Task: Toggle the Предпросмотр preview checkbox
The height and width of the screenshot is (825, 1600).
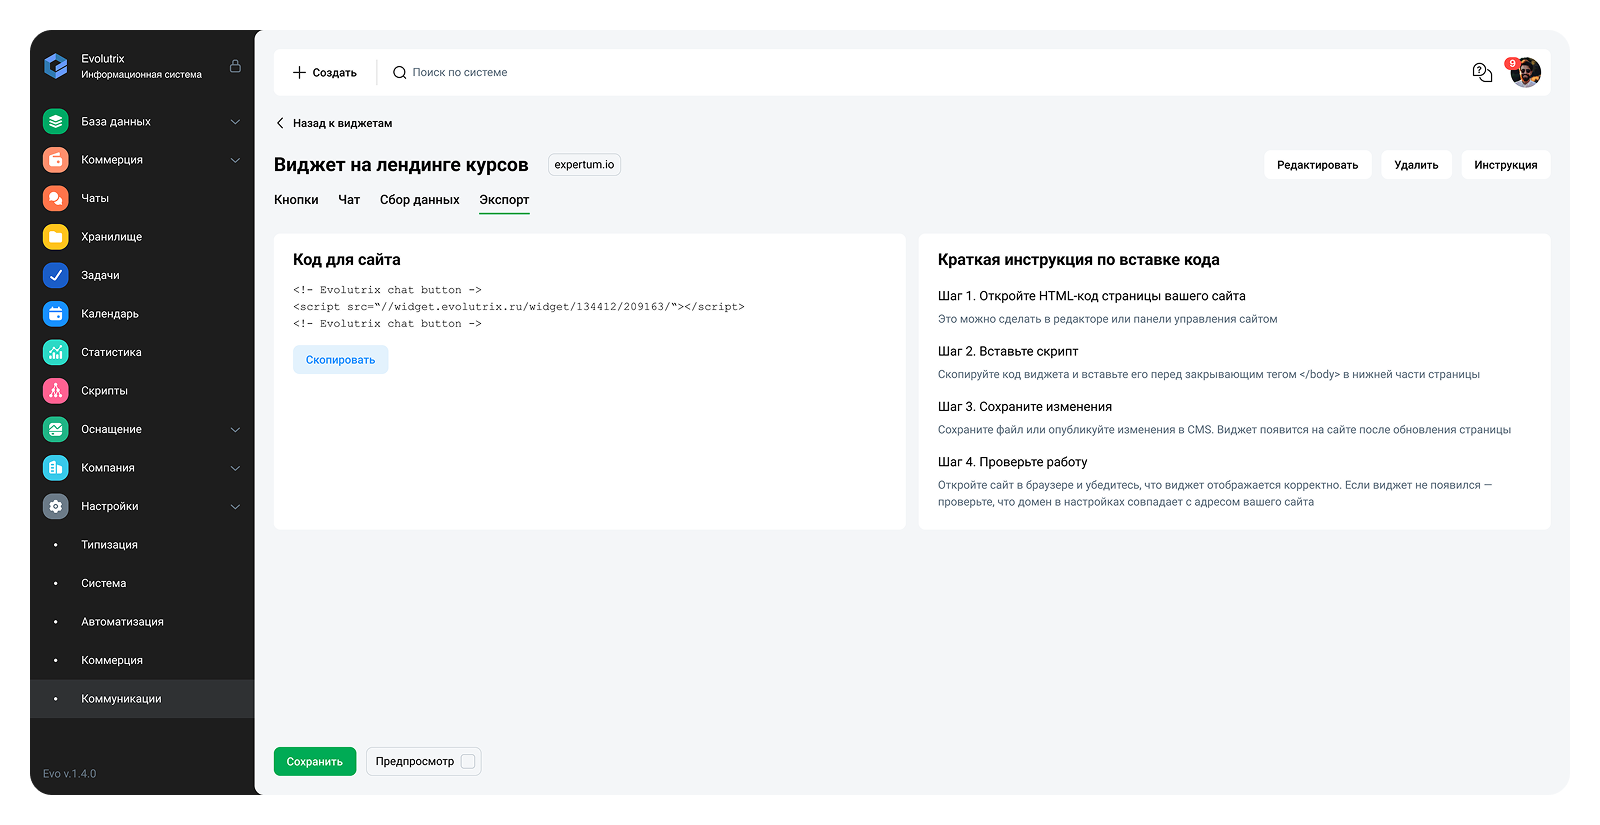Action: (x=468, y=761)
